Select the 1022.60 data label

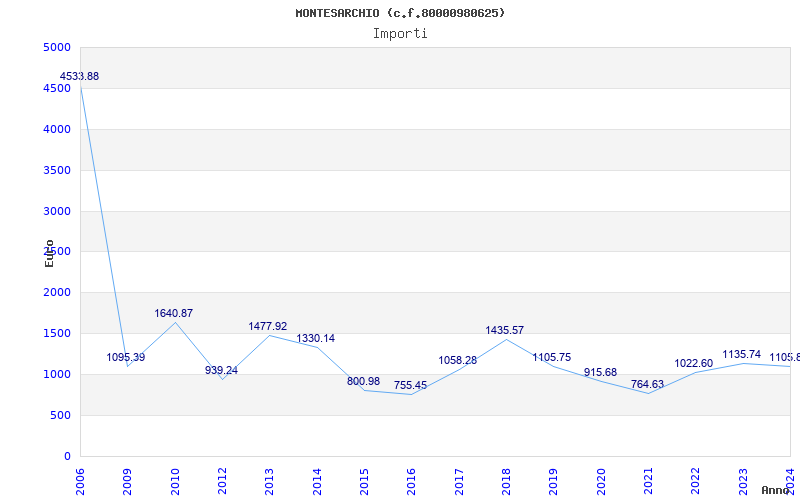694,364
